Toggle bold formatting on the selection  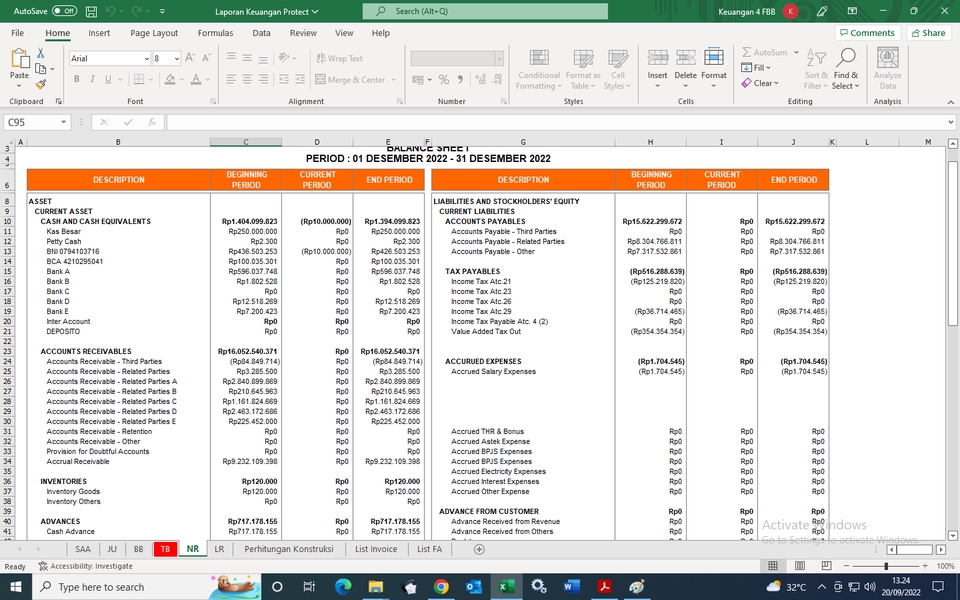pos(77,78)
